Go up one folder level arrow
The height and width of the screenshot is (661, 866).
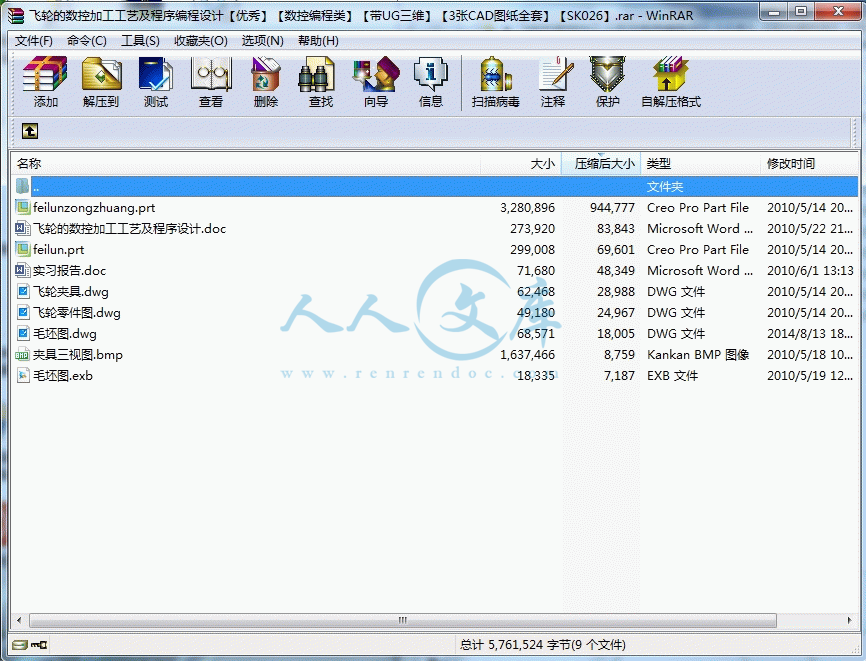(30, 131)
